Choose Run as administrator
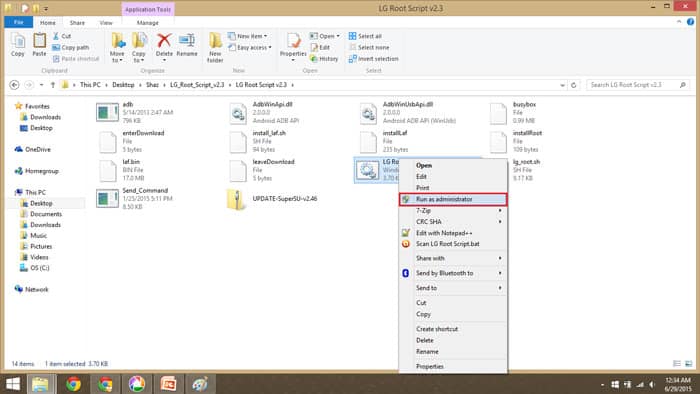The width and height of the screenshot is (700, 394). [x=453, y=199]
